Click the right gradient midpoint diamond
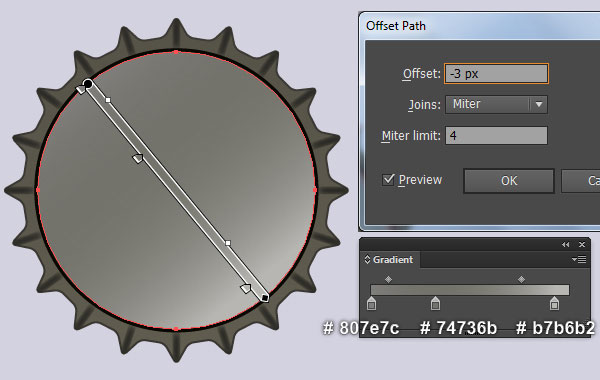The height and width of the screenshot is (380, 600). tap(521, 279)
